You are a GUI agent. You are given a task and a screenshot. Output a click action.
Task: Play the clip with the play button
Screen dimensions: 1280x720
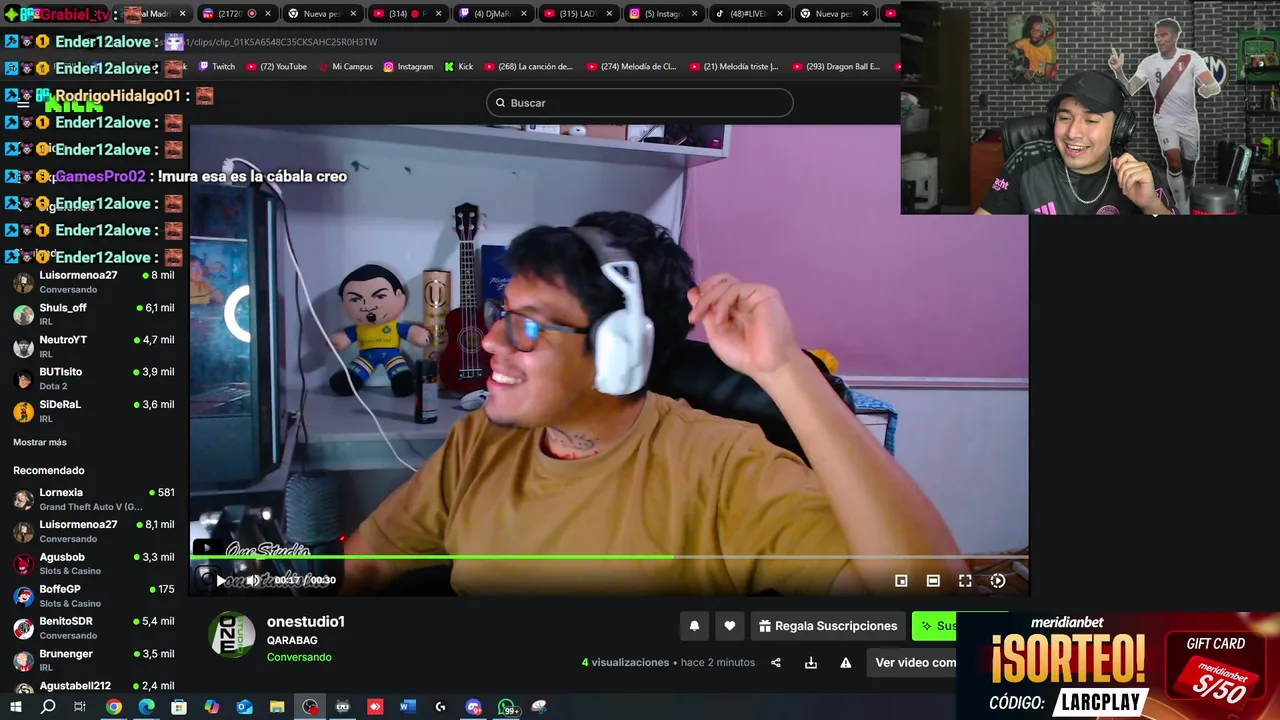tap(221, 580)
